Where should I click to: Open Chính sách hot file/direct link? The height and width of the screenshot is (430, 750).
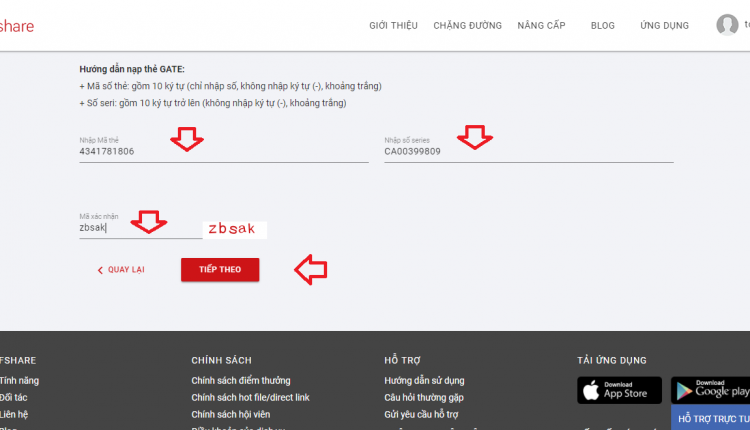pos(250,397)
